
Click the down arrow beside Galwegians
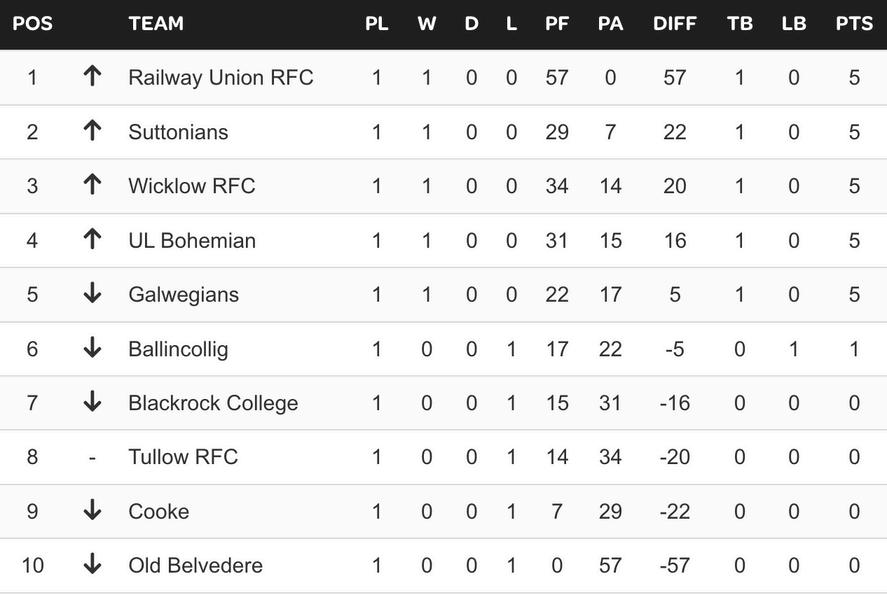92,293
